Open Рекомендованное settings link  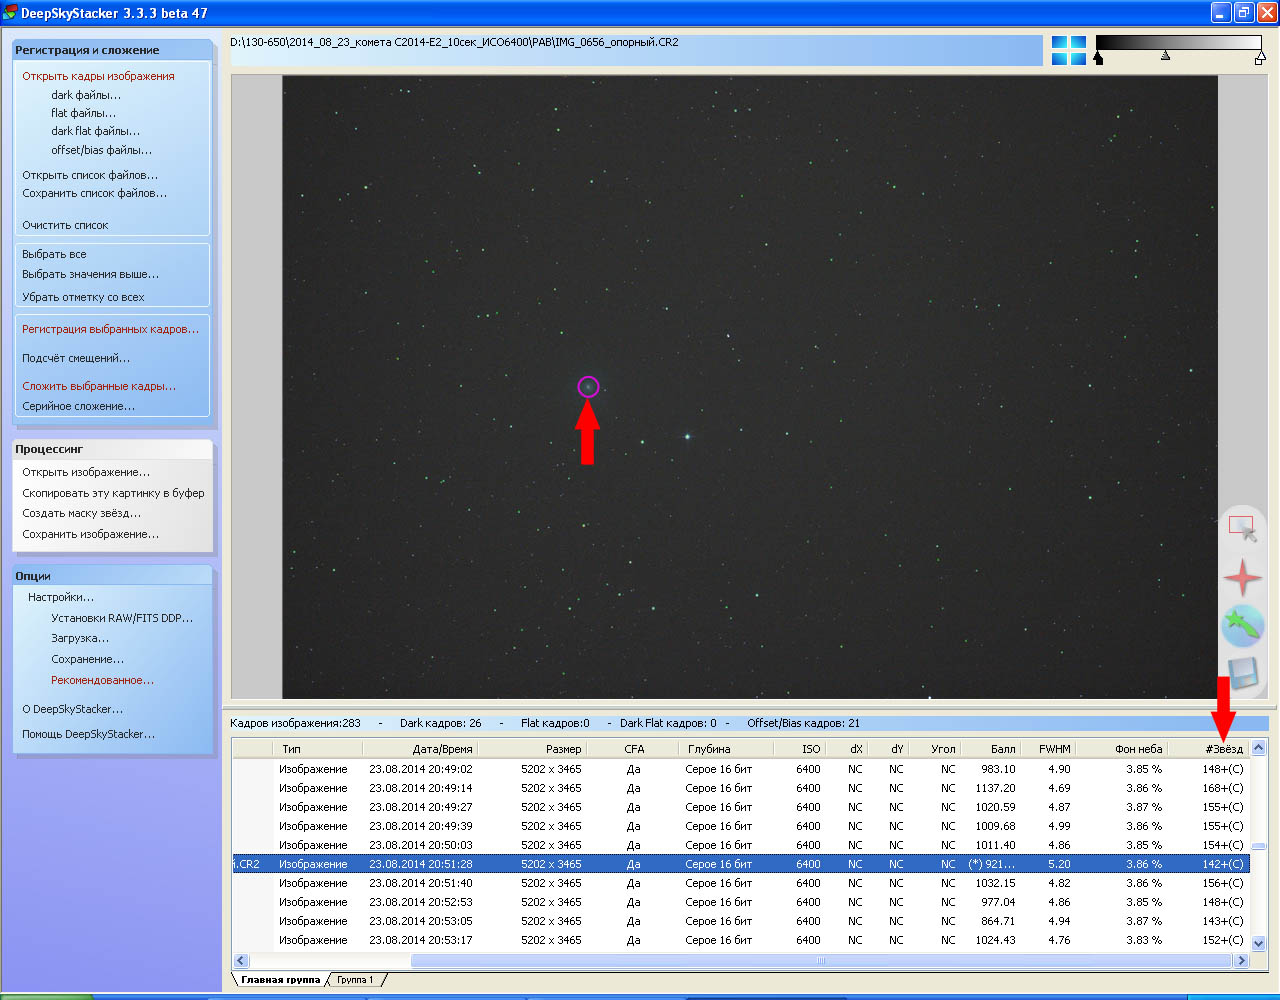pyautogui.click(x=102, y=680)
